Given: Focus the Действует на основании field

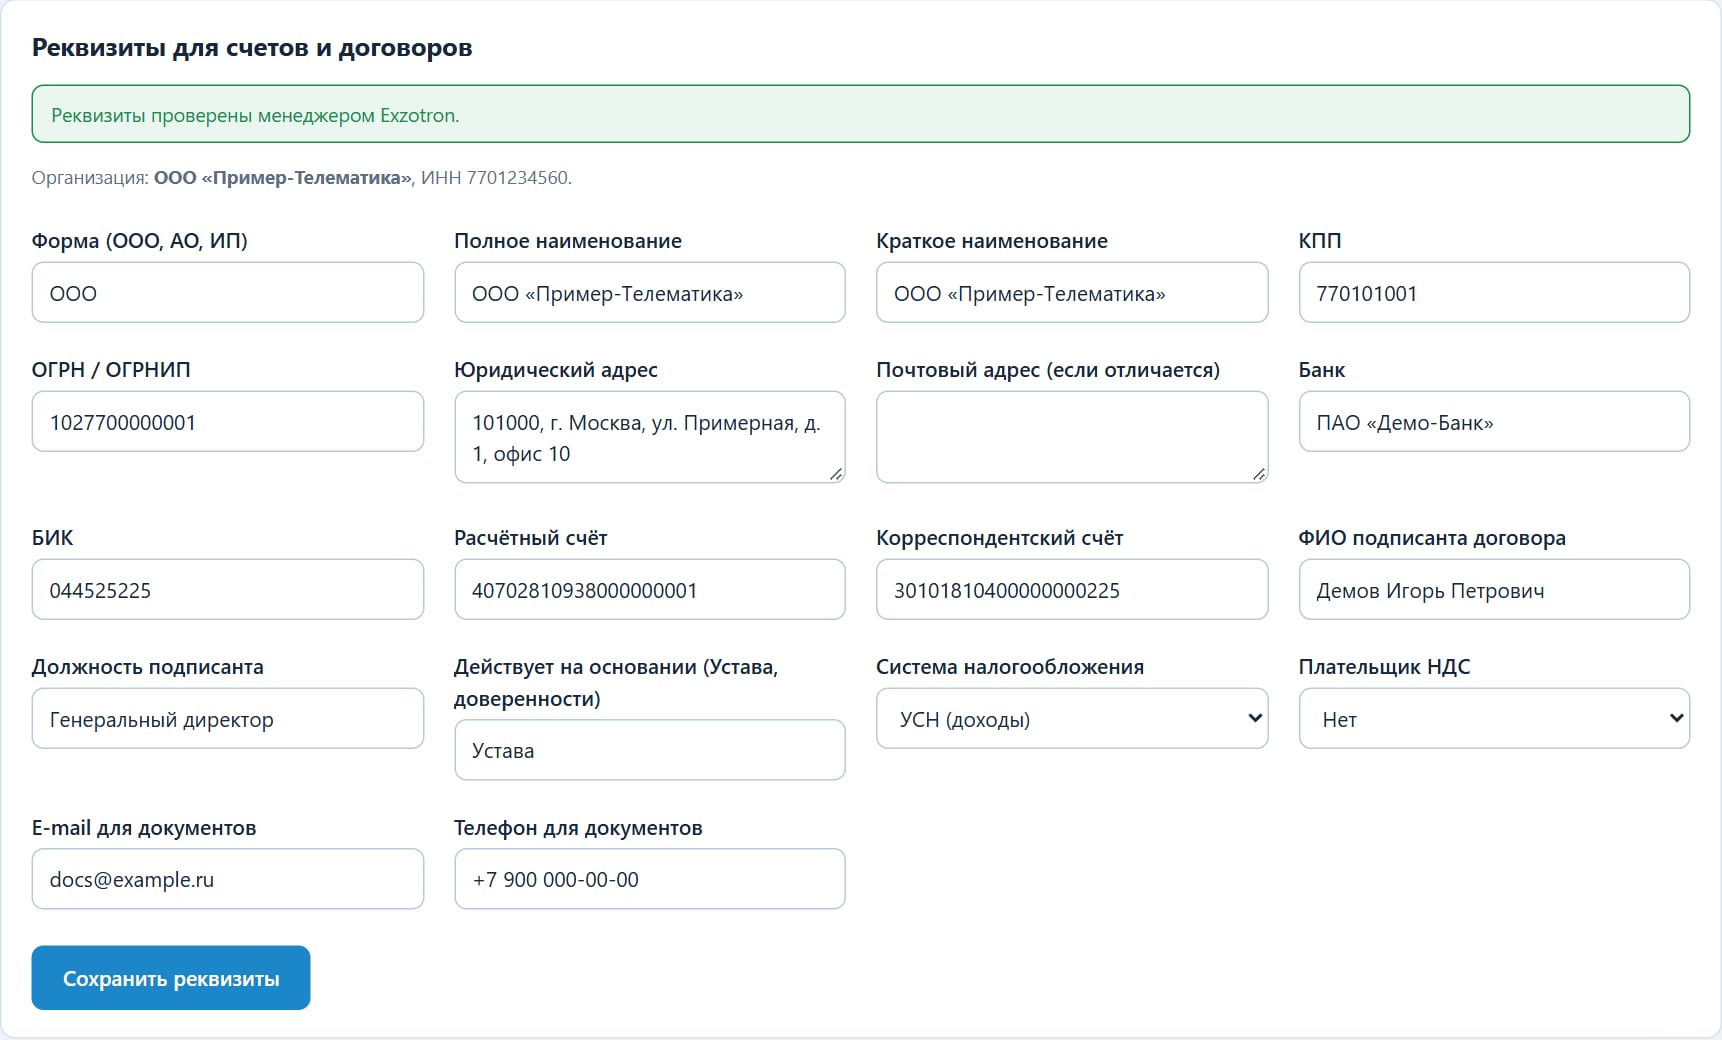Looking at the screenshot, I should tap(650, 750).
